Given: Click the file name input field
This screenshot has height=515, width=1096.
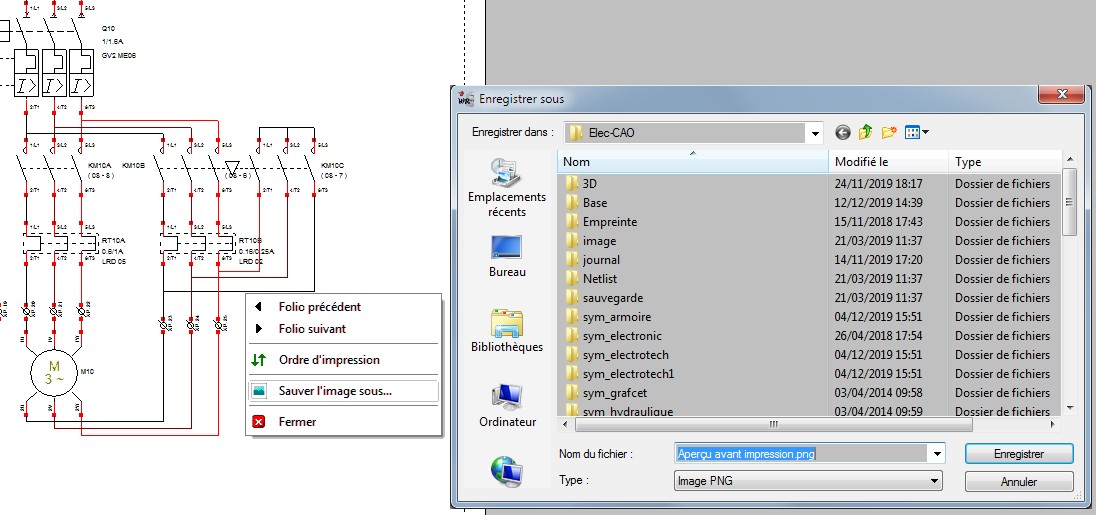Looking at the screenshot, I should [800, 454].
